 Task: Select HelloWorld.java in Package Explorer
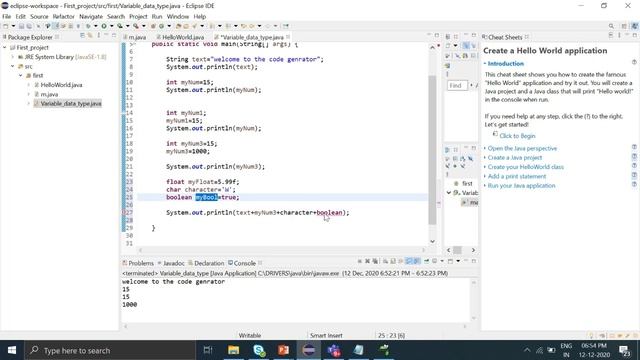tap(61, 85)
